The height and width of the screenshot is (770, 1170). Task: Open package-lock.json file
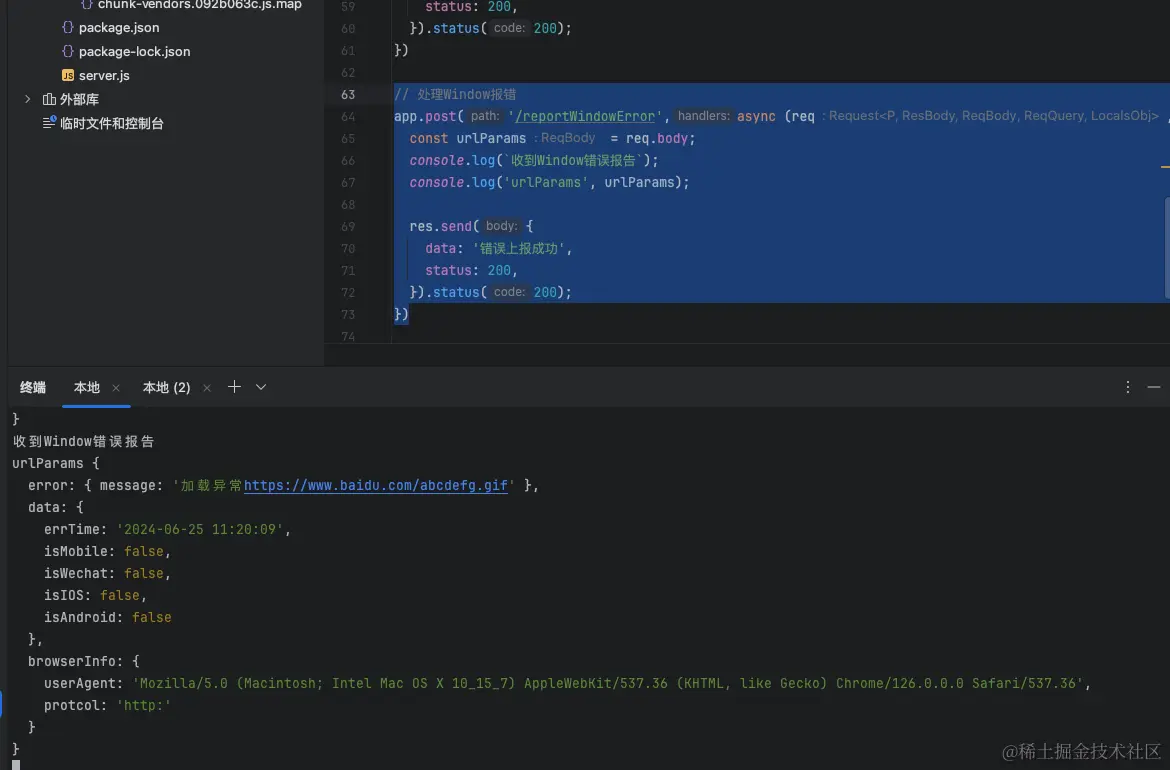click(x=134, y=51)
